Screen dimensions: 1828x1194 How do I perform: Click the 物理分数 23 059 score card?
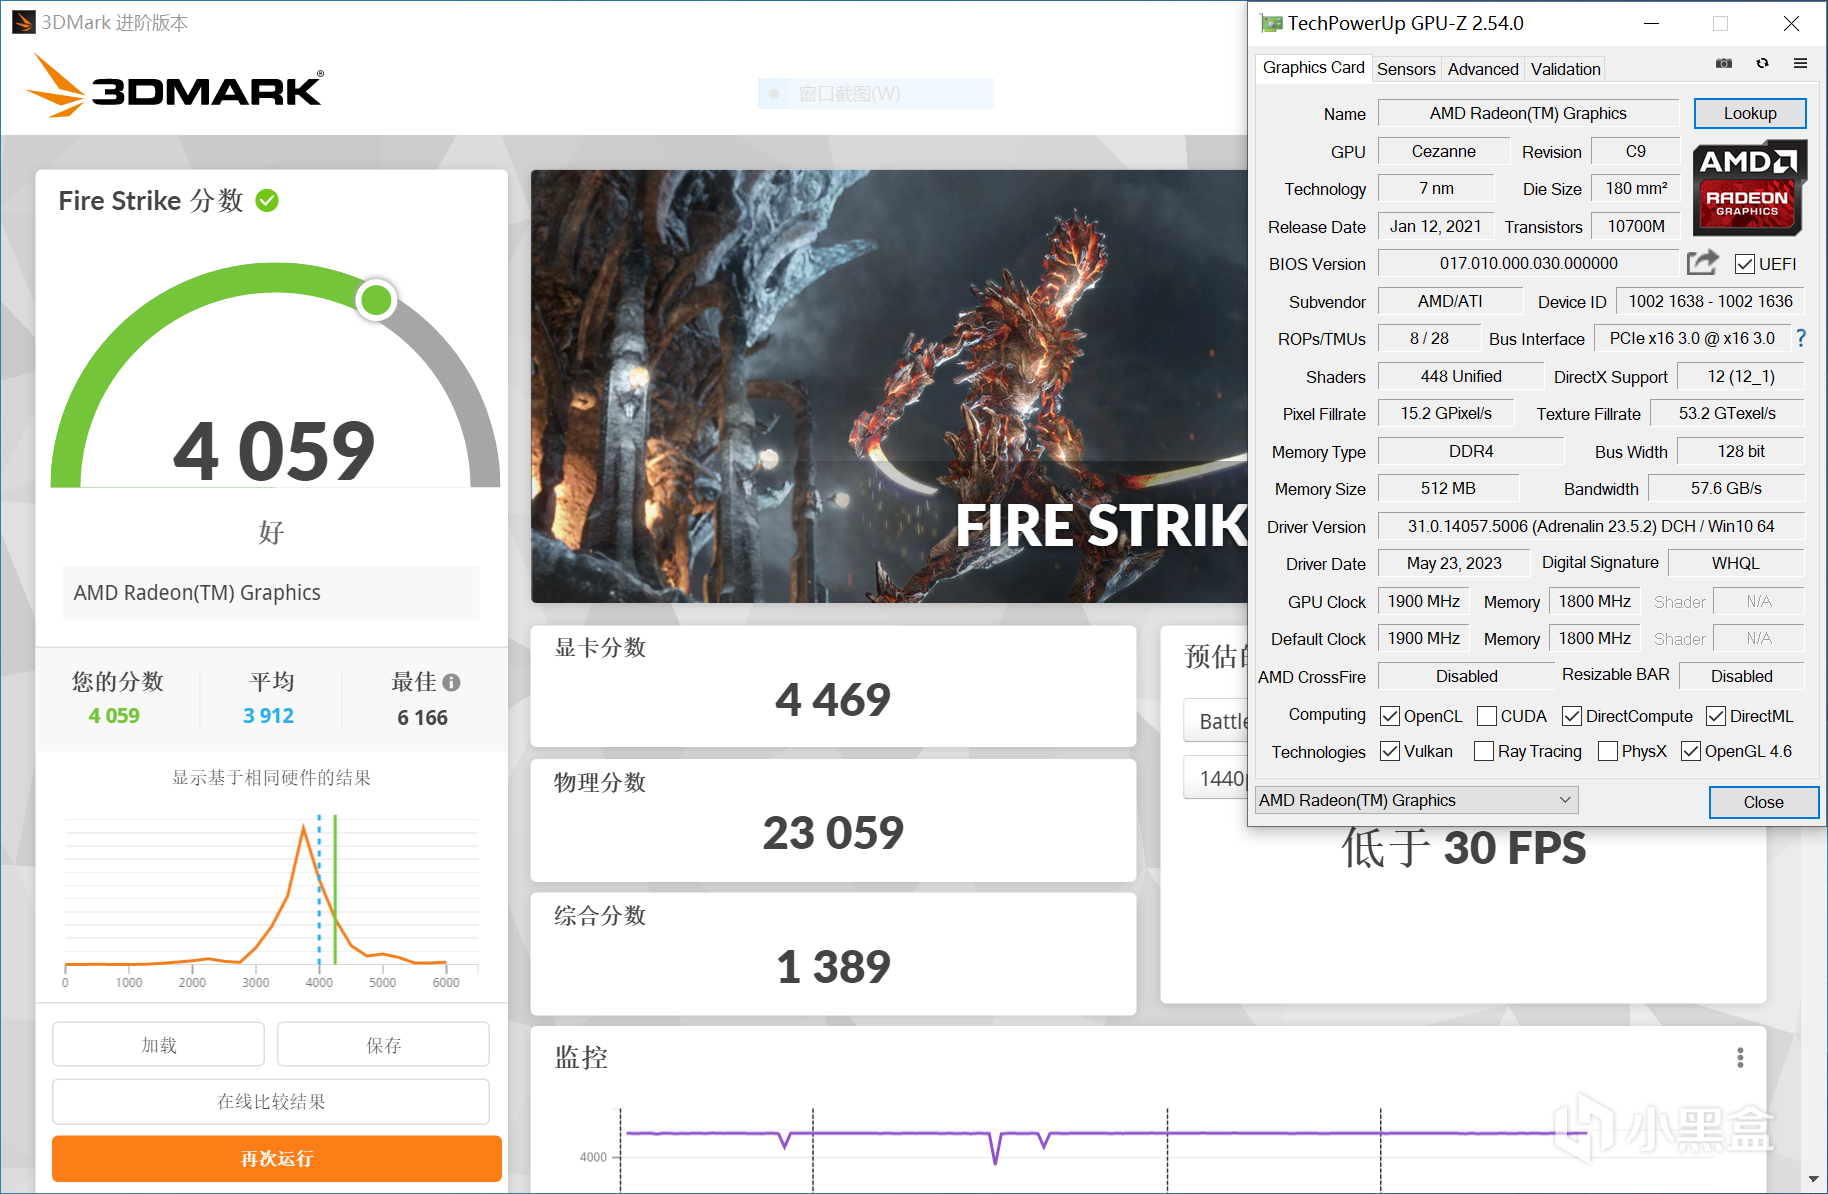click(833, 820)
